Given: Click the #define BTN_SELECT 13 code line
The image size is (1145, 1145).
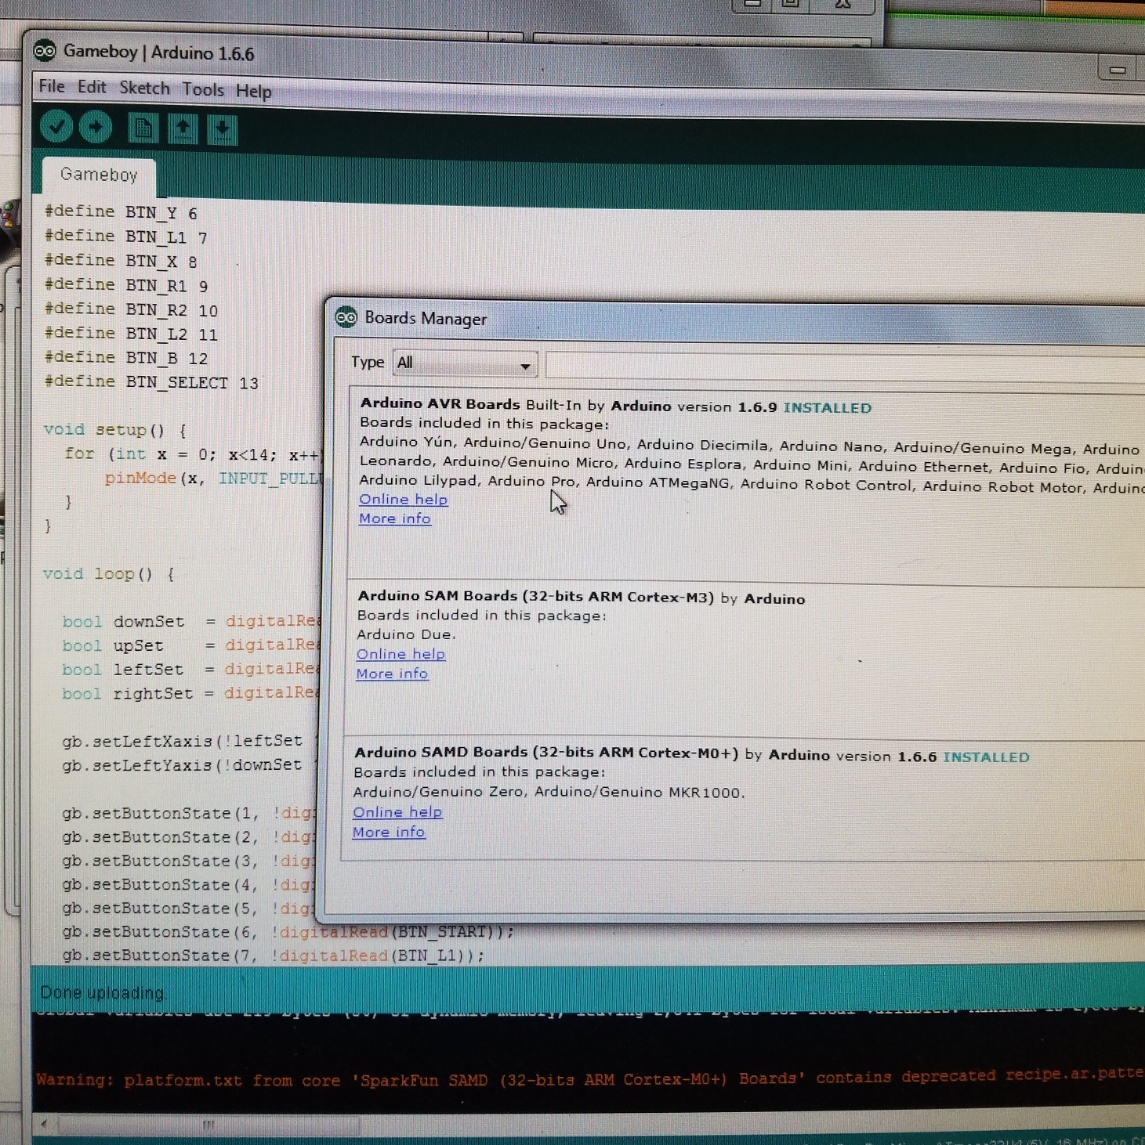Looking at the screenshot, I should click(151, 382).
